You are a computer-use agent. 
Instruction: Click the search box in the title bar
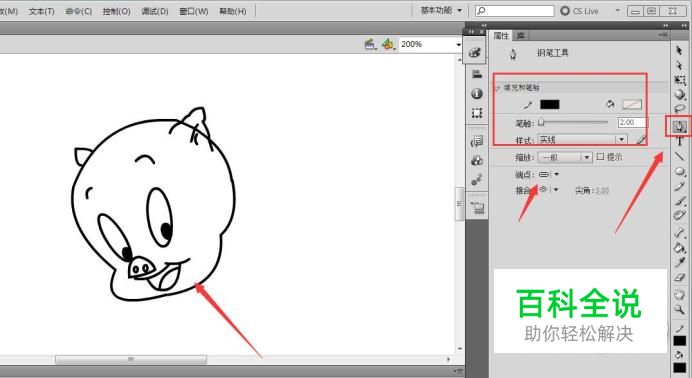tap(515, 11)
